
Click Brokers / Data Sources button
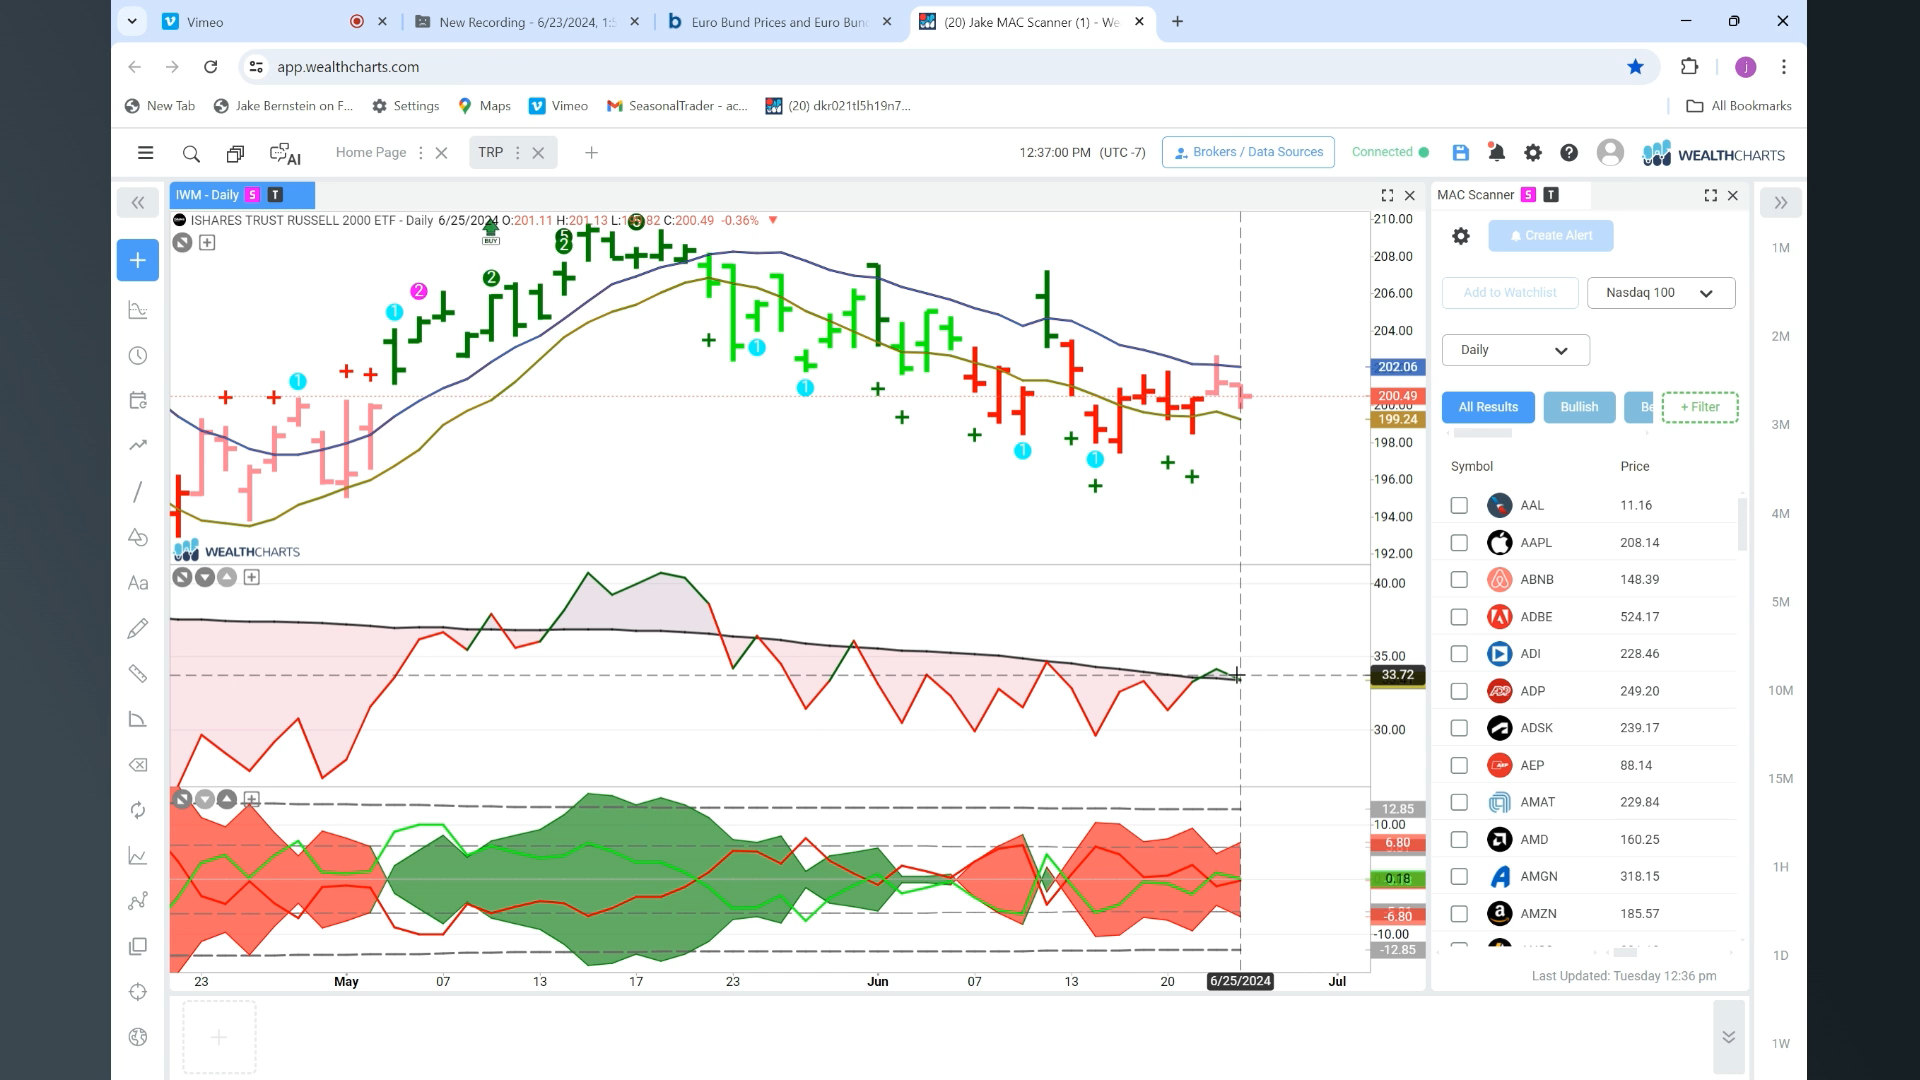click(1248, 152)
